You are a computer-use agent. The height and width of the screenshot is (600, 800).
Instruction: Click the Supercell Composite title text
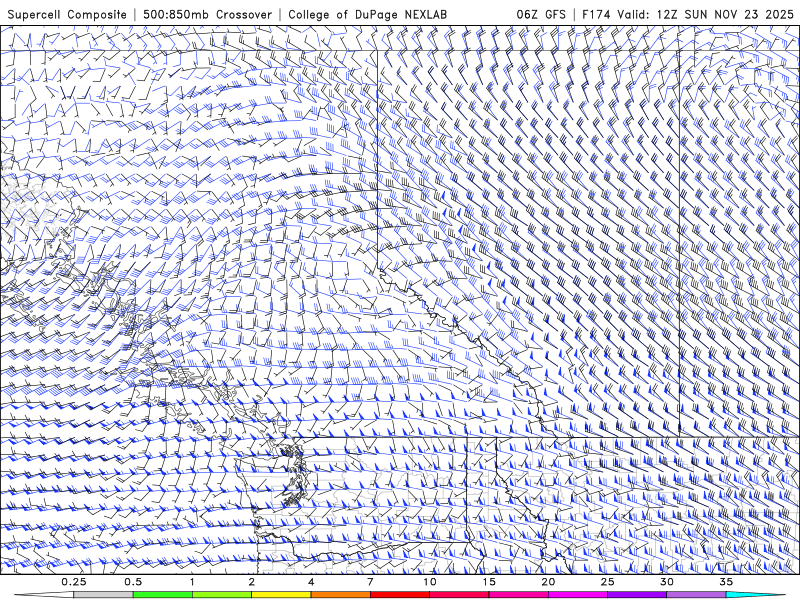click(x=67, y=14)
